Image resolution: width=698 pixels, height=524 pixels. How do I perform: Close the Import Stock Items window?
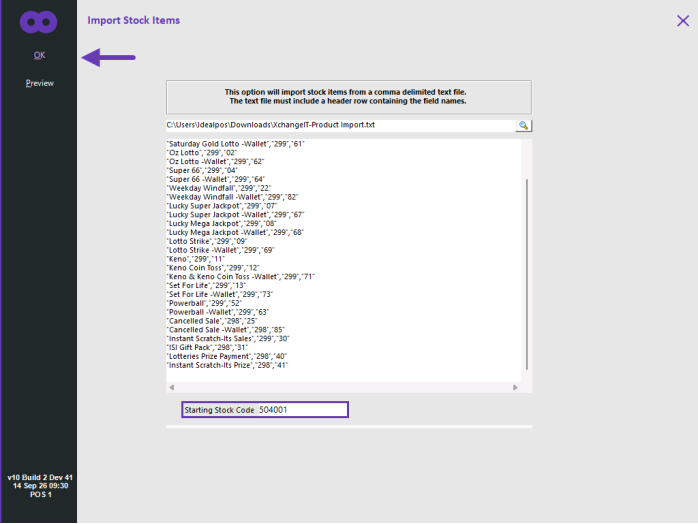point(683,21)
